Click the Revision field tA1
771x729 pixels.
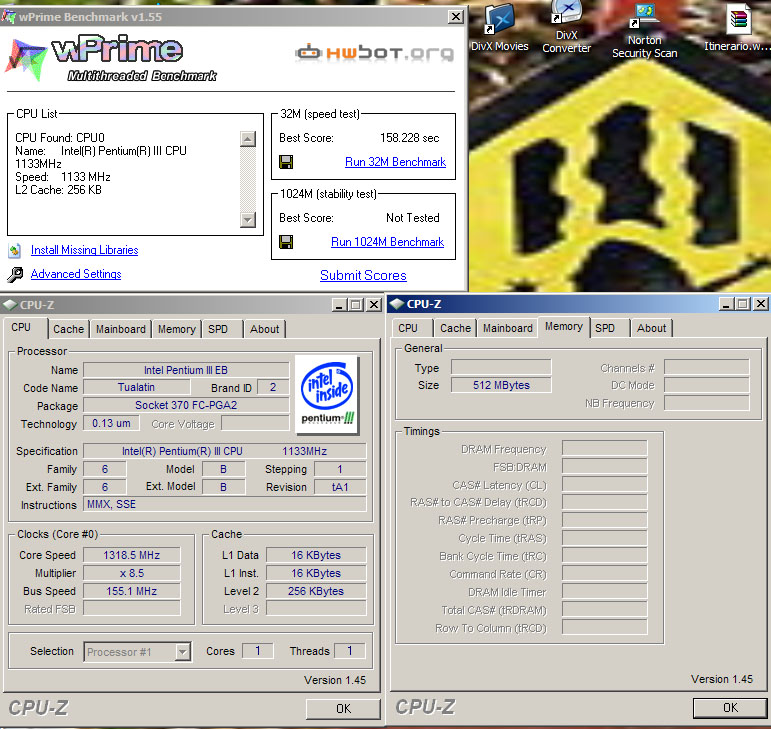(340, 487)
